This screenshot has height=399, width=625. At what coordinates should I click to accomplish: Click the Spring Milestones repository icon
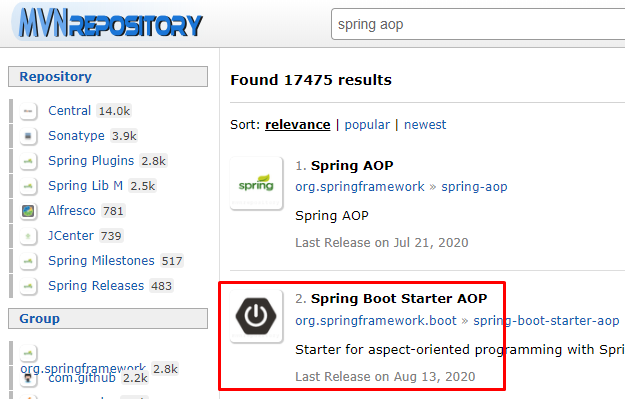pyautogui.click(x=28, y=261)
